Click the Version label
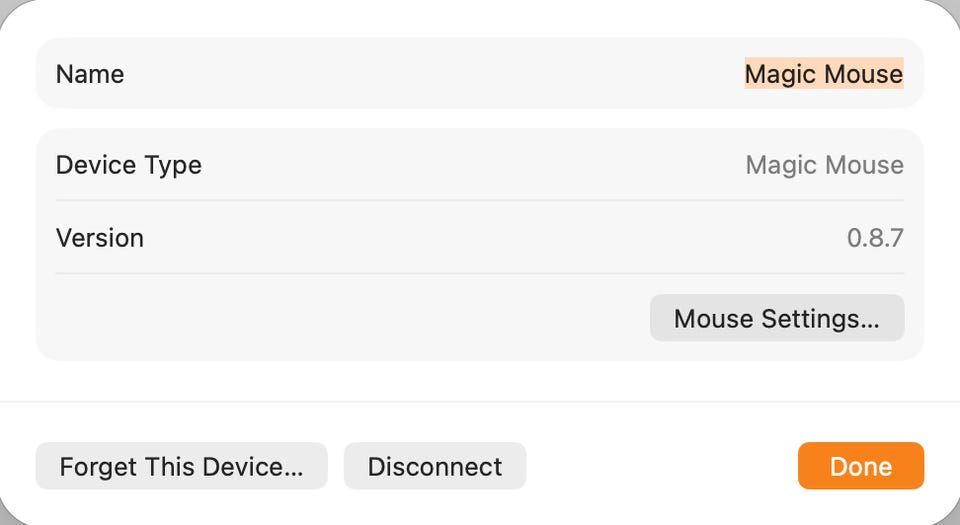 (100, 238)
